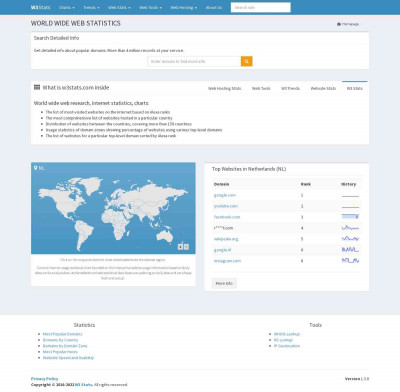
Task: Open Domains by Domain Zone footer link
Action: point(65,346)
